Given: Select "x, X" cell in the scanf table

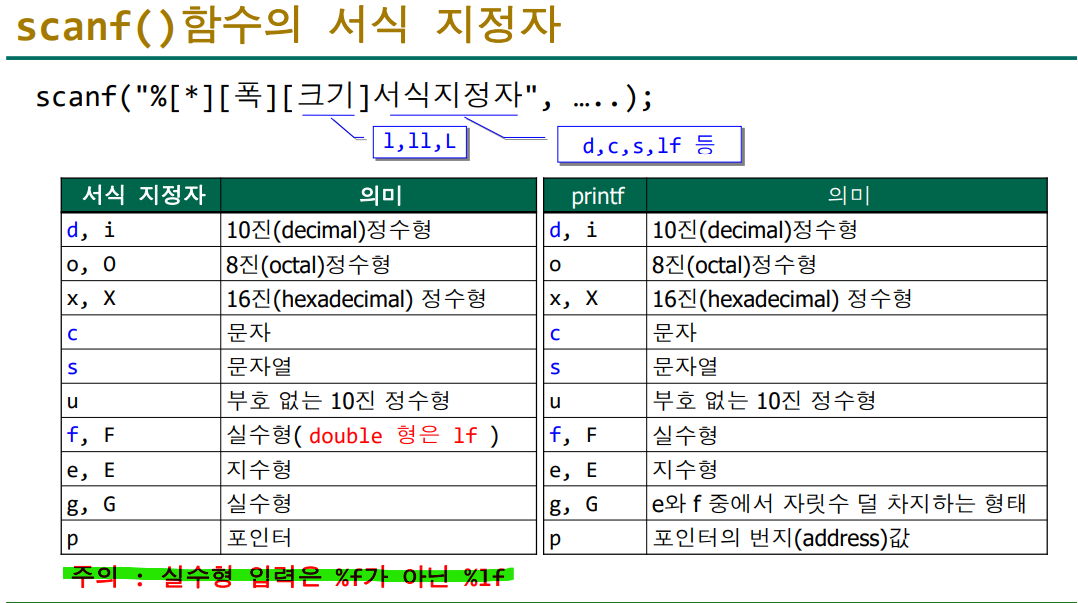Looking at the screenshot, I should [x=141, y=298].
